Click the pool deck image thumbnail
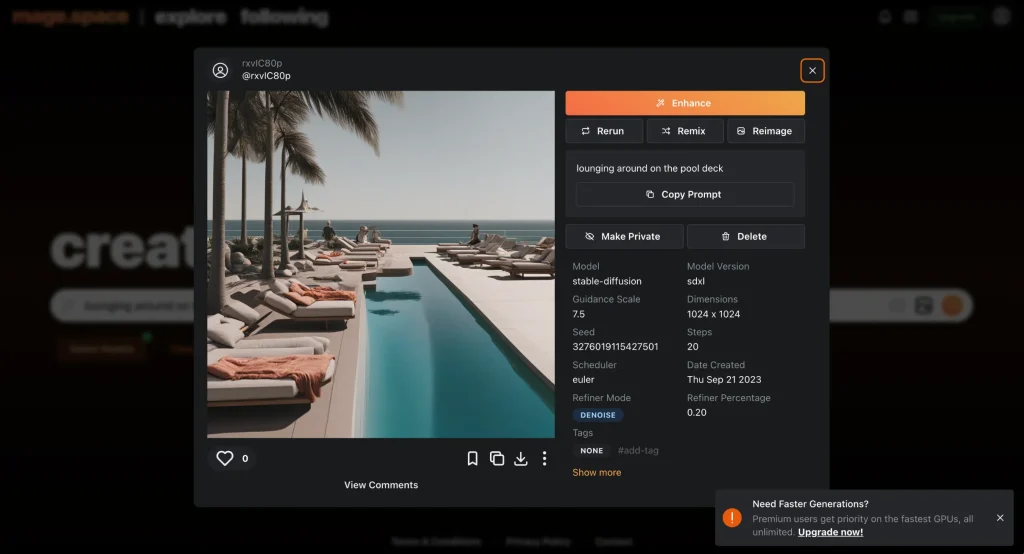Screen dimensions: 1024x554 pos(380,264)
